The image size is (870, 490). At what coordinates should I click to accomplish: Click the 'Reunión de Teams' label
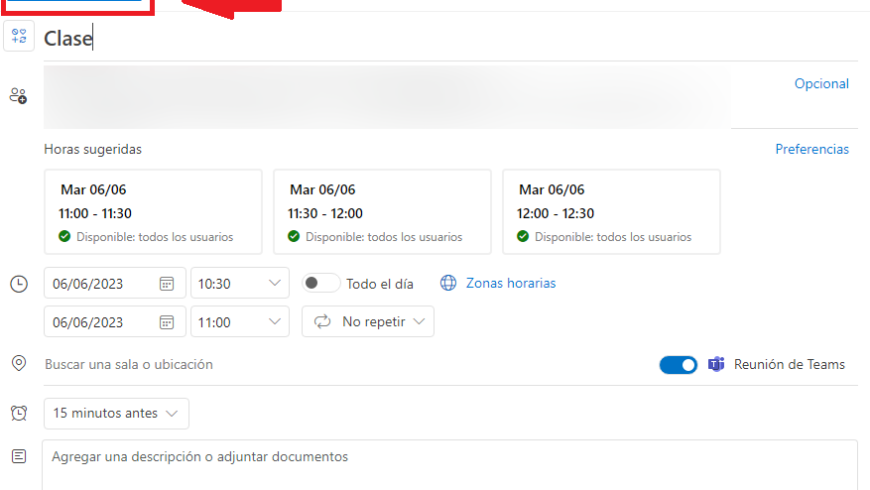789,365
